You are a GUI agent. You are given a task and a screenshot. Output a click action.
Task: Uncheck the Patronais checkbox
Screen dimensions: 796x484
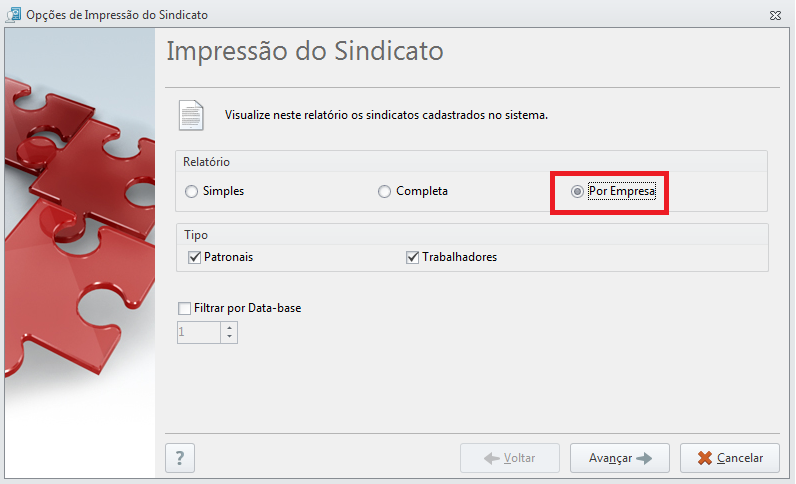194,257
